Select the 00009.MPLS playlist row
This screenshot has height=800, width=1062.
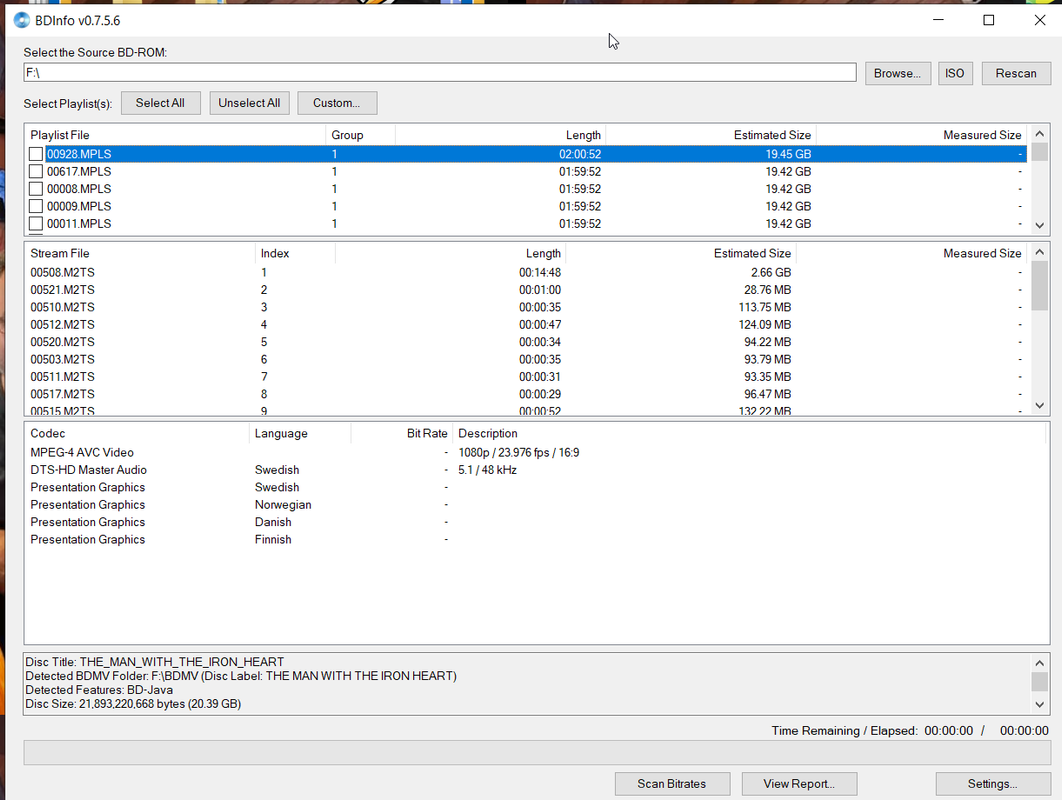526,207
